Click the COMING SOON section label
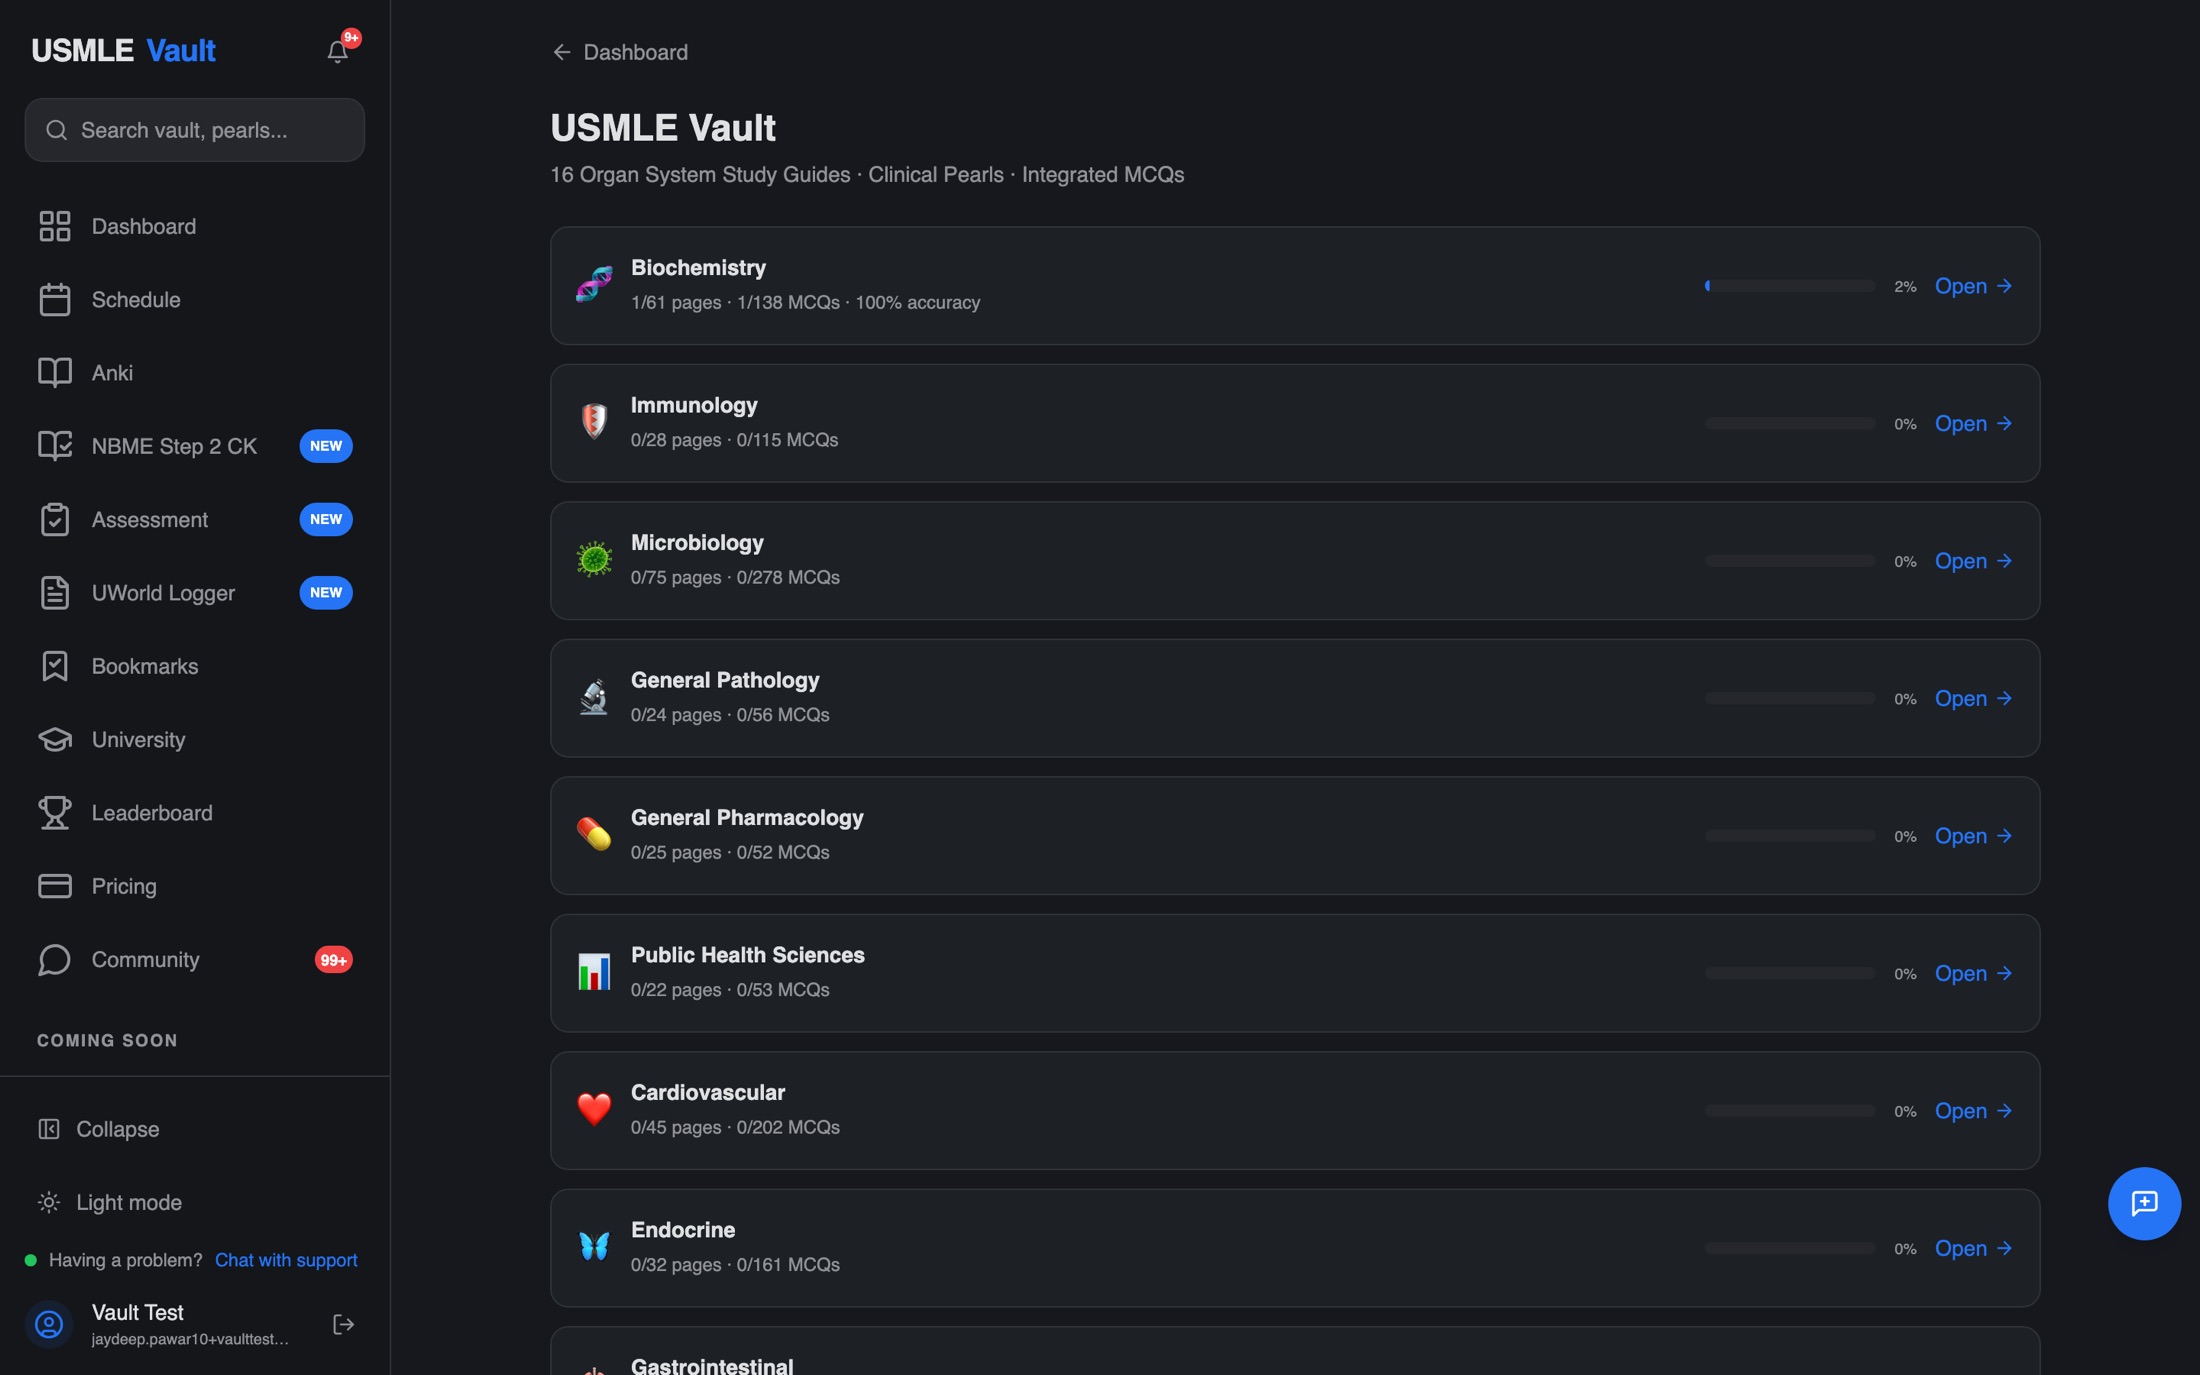2200x1375 pixels. pyautogui.click(x=107, y=1041)
